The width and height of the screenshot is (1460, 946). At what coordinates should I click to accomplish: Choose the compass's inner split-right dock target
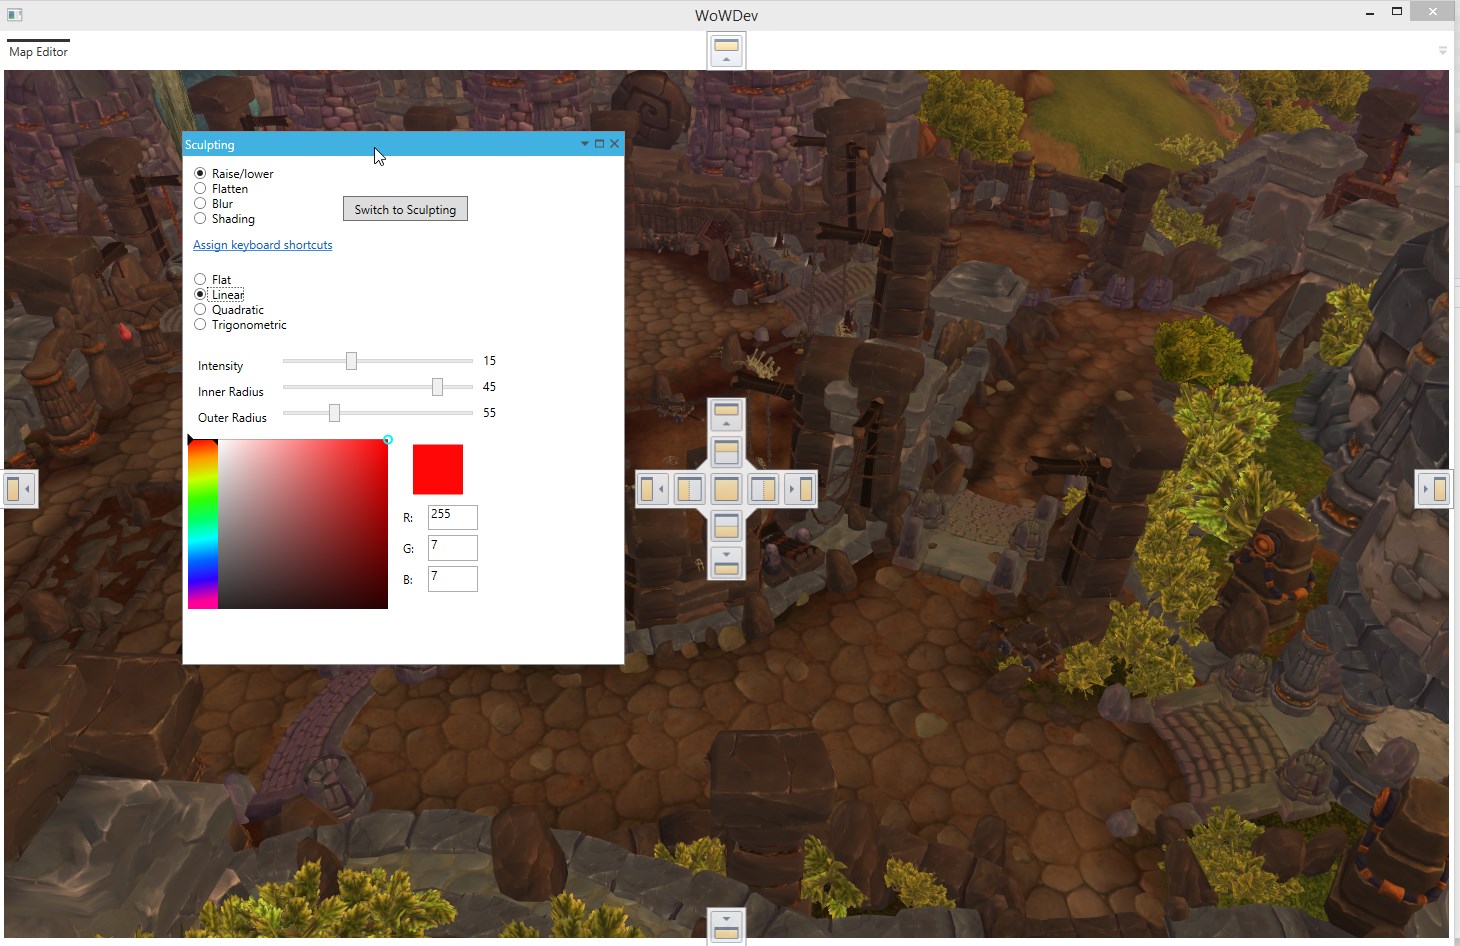[x=763, y=489]
